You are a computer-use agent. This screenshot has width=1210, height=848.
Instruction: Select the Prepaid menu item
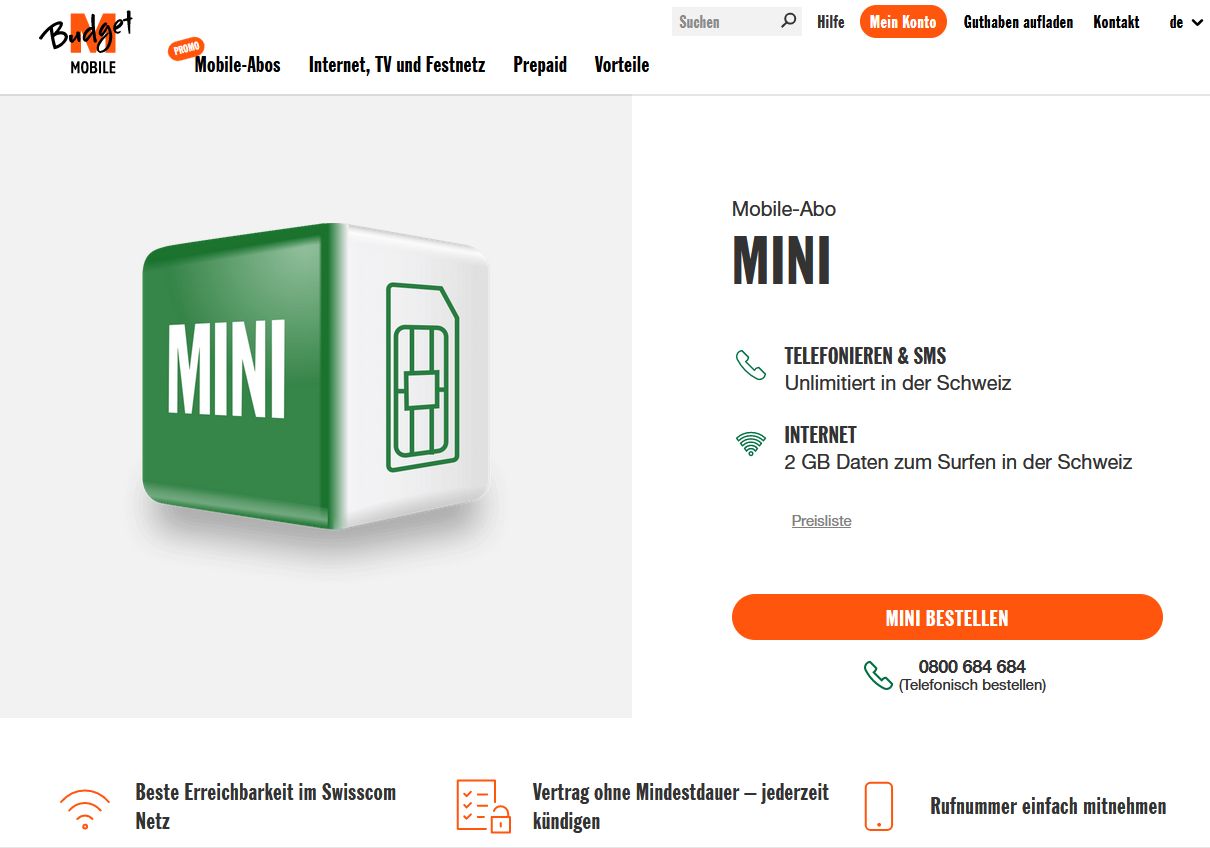click(x=540, y=64)
